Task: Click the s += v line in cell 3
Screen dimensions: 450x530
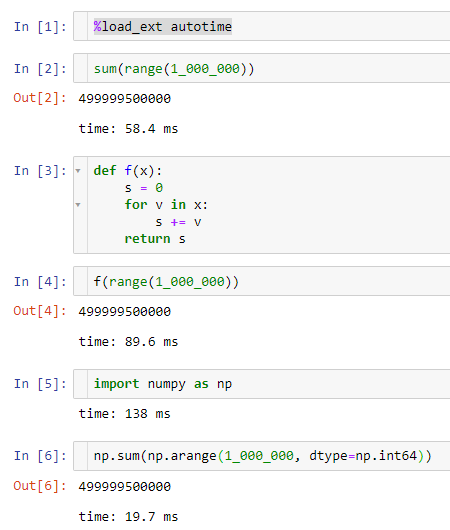Action: pyautogui.click(x=178, y=222)
